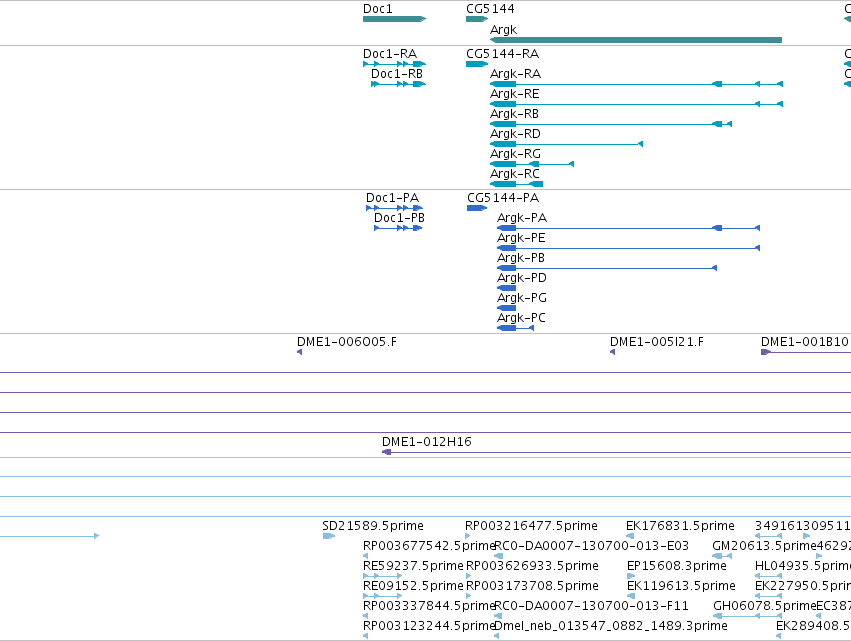851x641 pixels.
Task: Click the CG5144-RA transcript
Action: pos(477,64)
